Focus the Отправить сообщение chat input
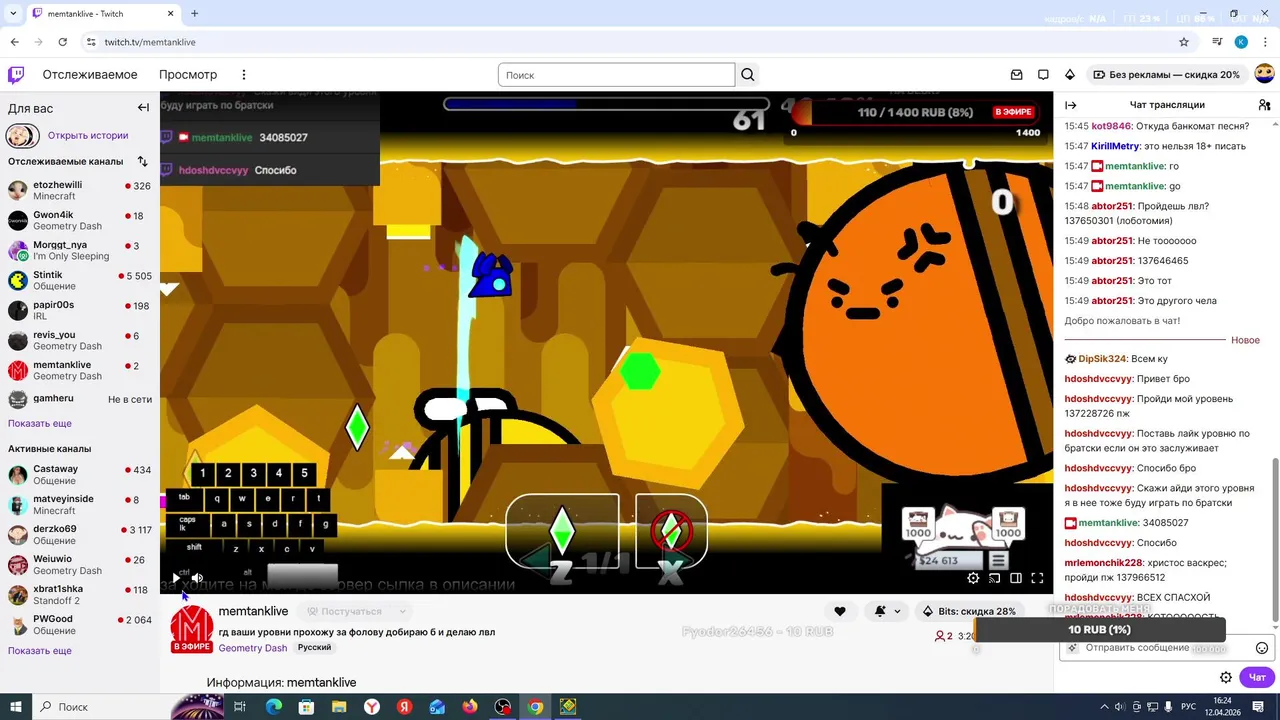Image resolution: width=1280 pixels, height=720 pixels. [1167, 648]
